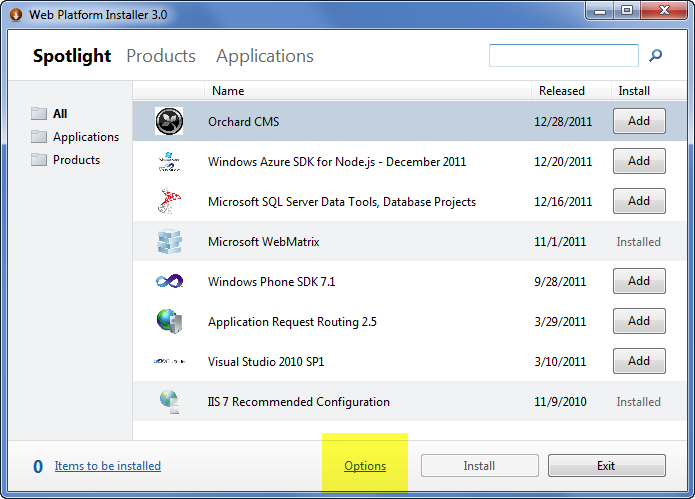Add Windows Phone SDK 7.1
Viewport: 695px width, 499px height.
pyautogui.click(x=639, y=281)
